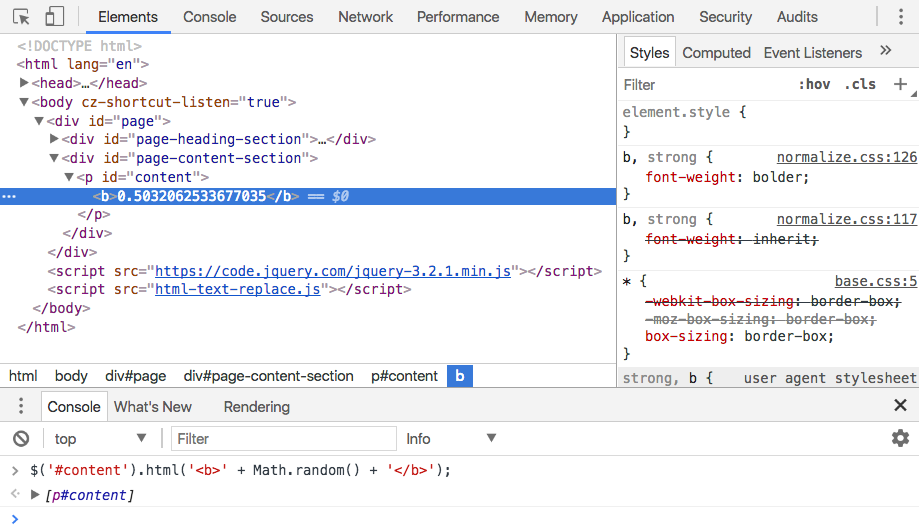Click the box-sizing: border-box declaration
The width and height of the screenshot is (919, 530).
(739, 336)
